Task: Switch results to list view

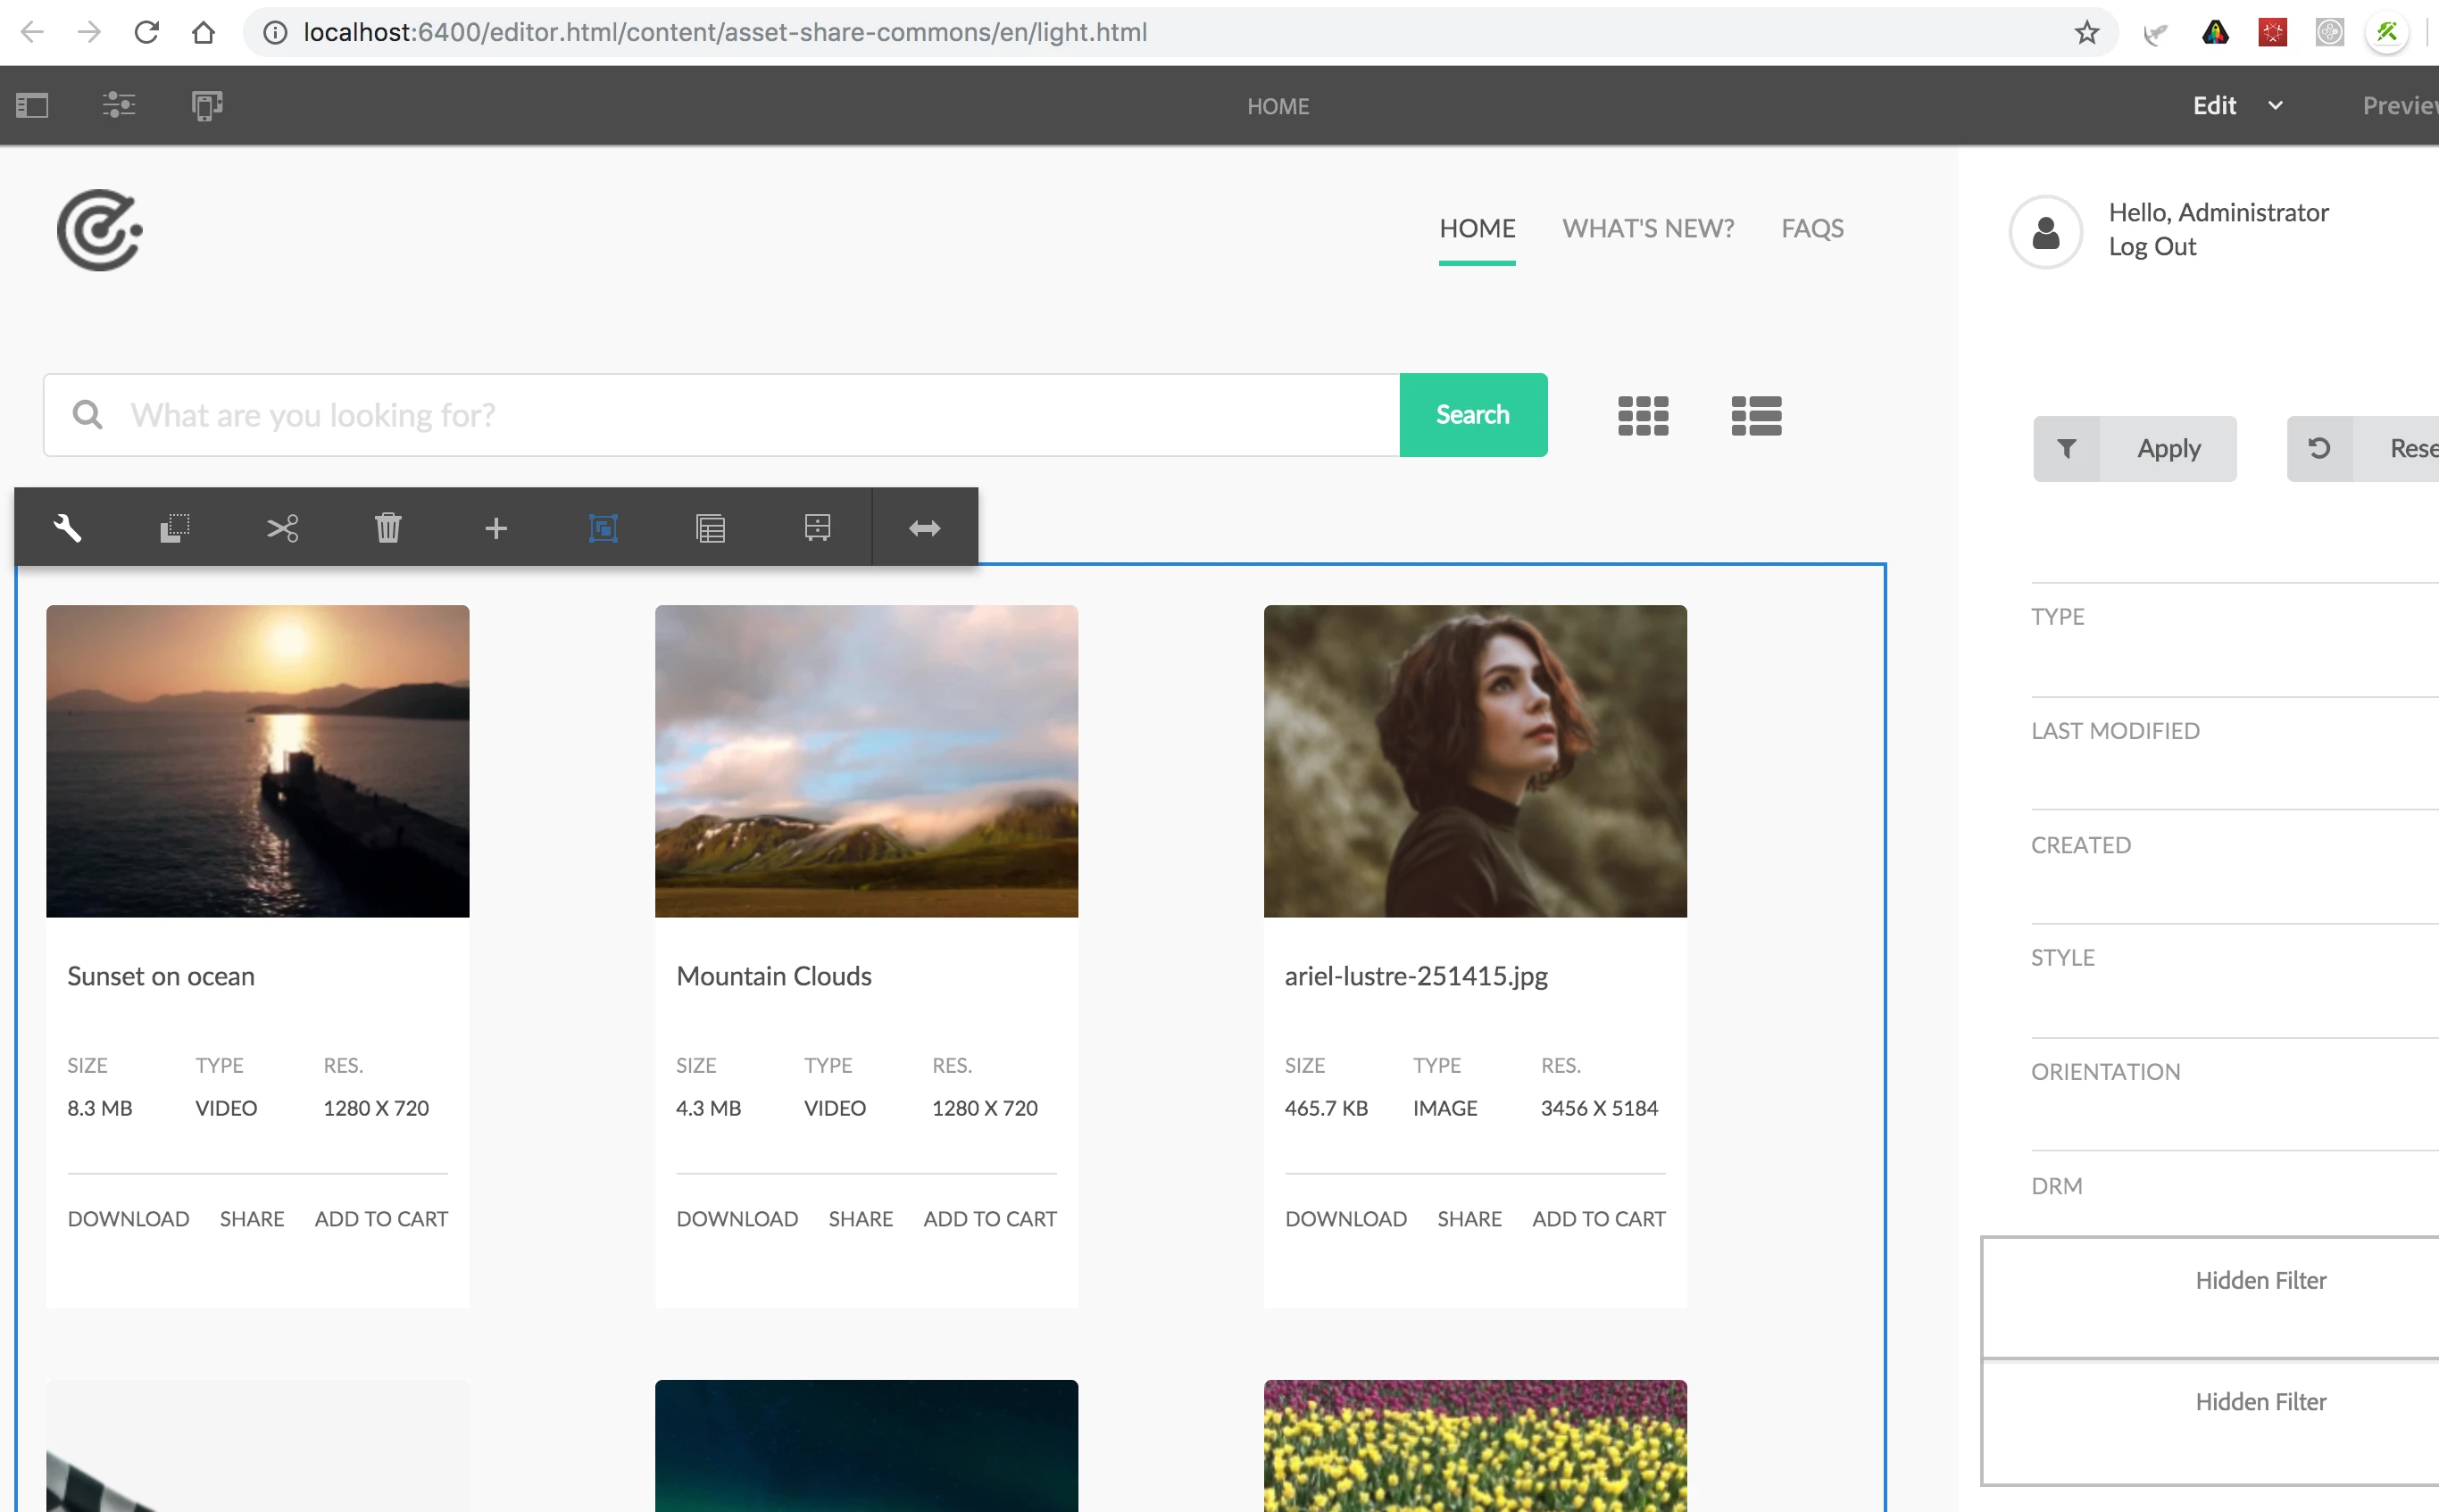Action: 1756,415
